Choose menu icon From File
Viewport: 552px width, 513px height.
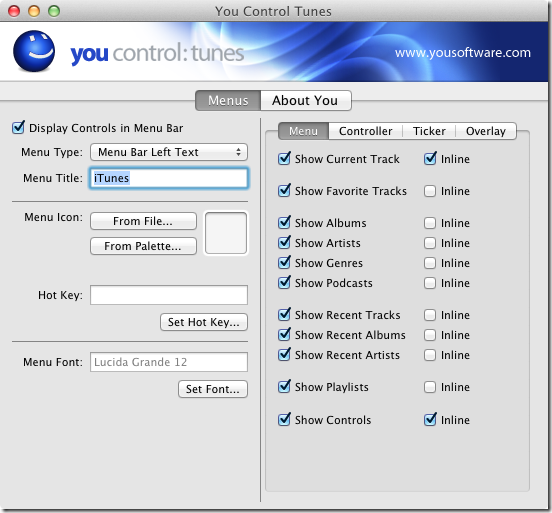(143, 221)
